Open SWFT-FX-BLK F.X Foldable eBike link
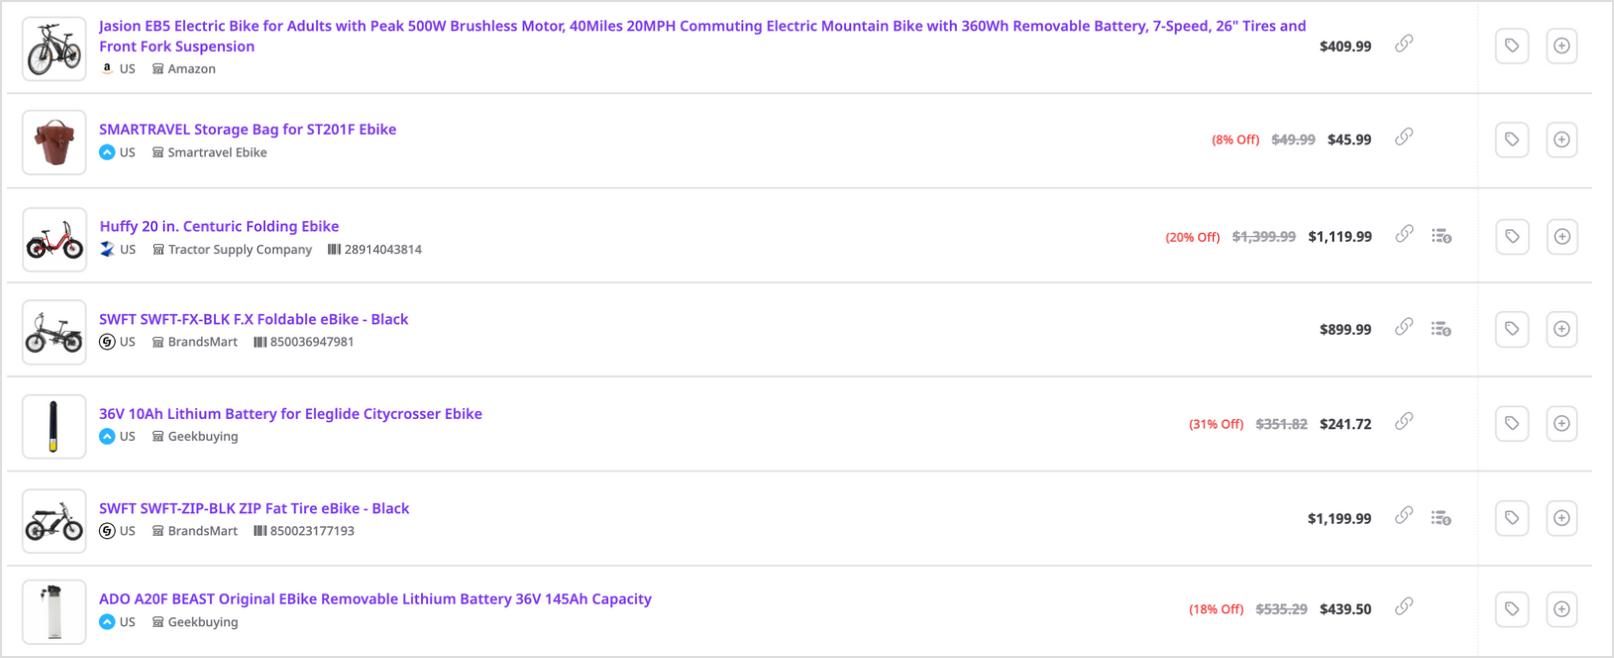This screenshot has width=1614, height=658. click(x=253, y=319)
